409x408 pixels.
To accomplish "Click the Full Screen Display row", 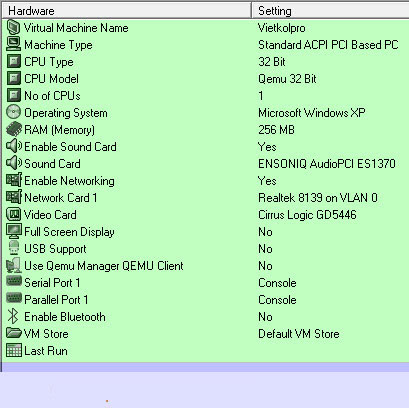I will (x=205, y=232).
